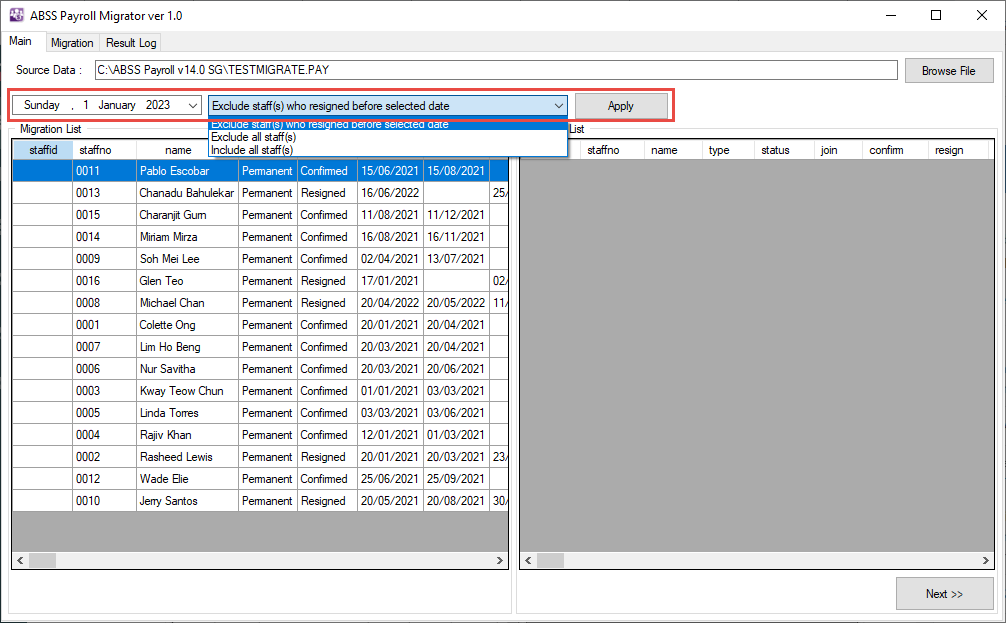
Task: Select highlighted 'Exclude staff(s) who resigned' list option
Action: point(388,124)
